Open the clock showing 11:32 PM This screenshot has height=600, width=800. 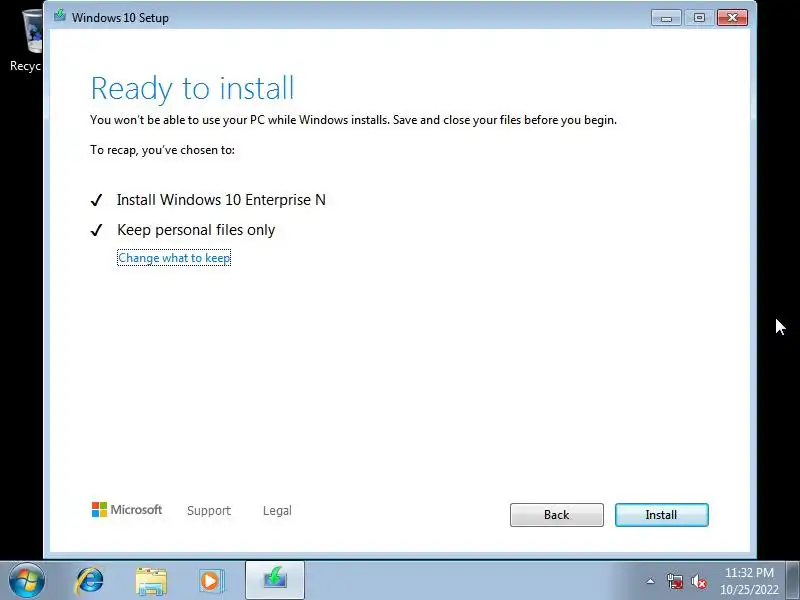click(749, 581)
